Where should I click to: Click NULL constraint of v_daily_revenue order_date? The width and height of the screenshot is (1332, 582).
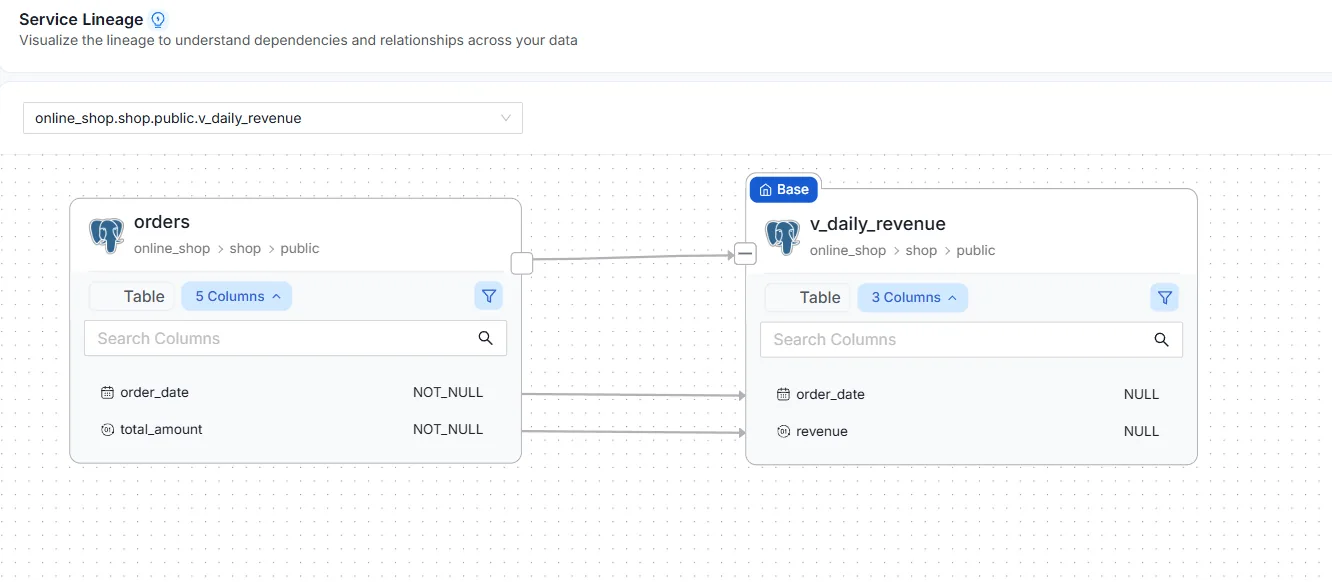[1141, 394]
